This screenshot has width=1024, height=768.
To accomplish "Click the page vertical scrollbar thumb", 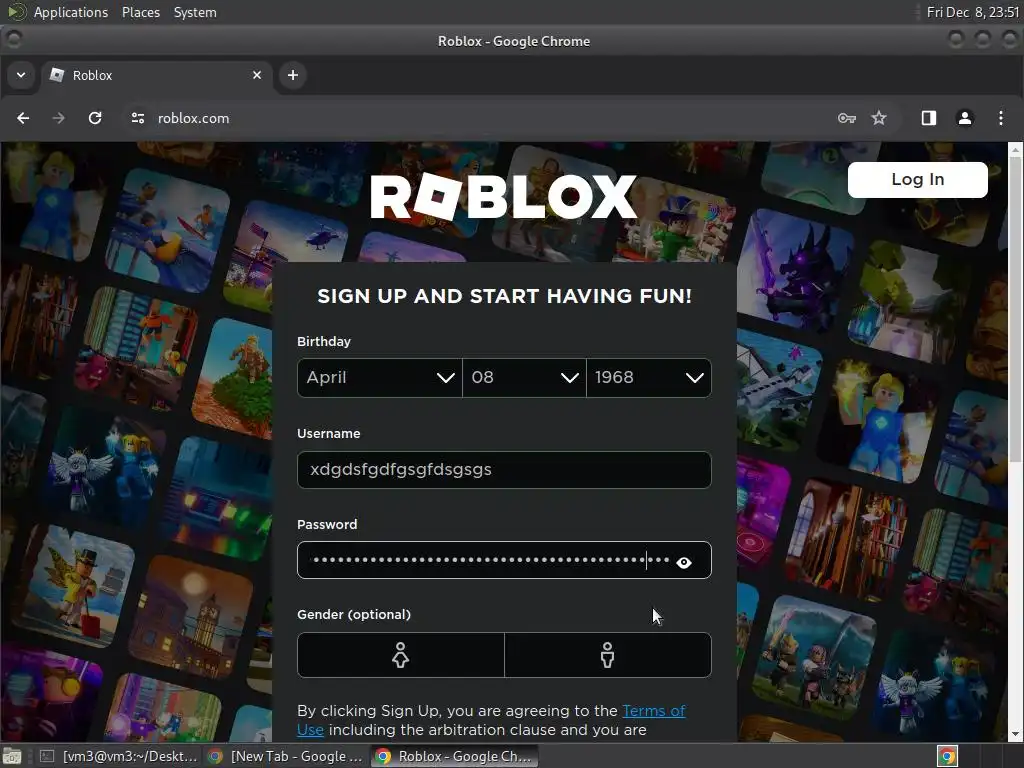I will [1016, 307].
